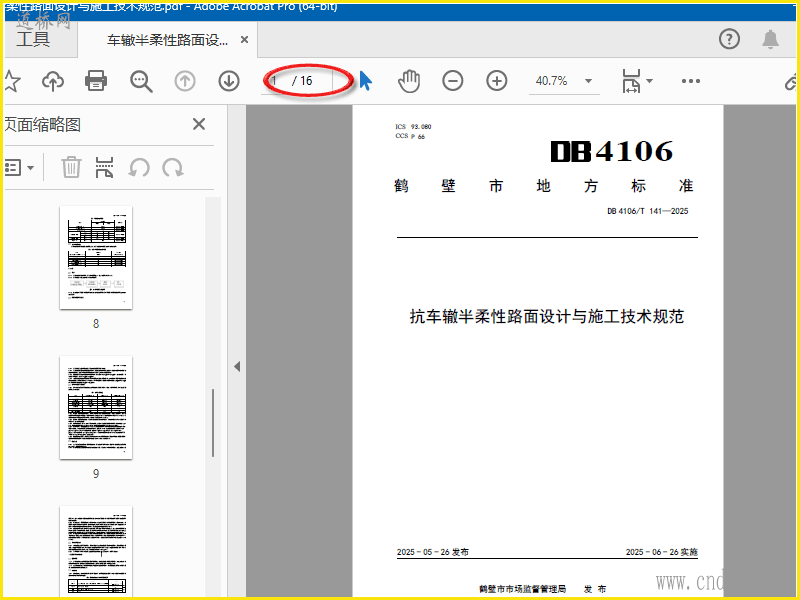Screen dimensions: 800x600
Task: Expand the fit page options arrow
Action: (649, 81)
